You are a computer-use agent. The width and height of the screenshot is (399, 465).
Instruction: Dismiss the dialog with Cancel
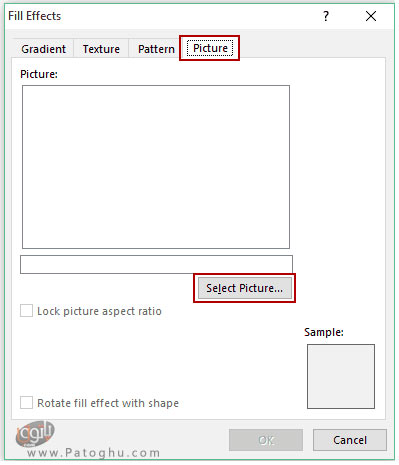pyautogui.click(x=350, y=440)
